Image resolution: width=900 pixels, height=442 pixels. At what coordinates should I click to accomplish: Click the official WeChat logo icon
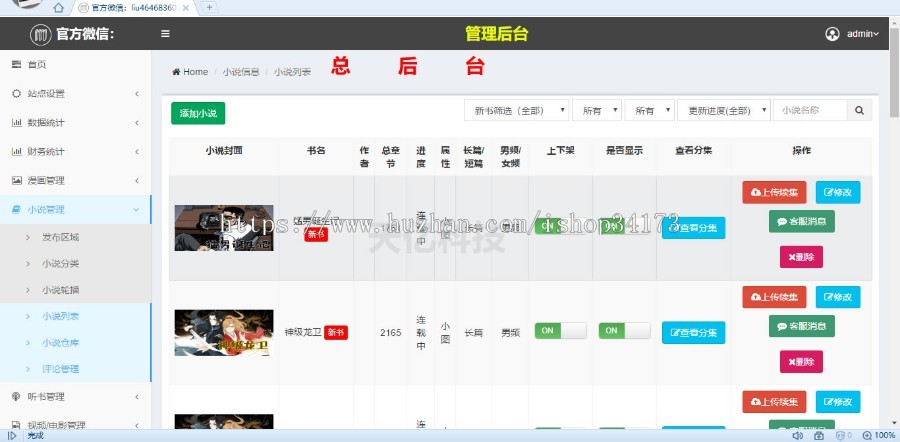click(41, 34)
